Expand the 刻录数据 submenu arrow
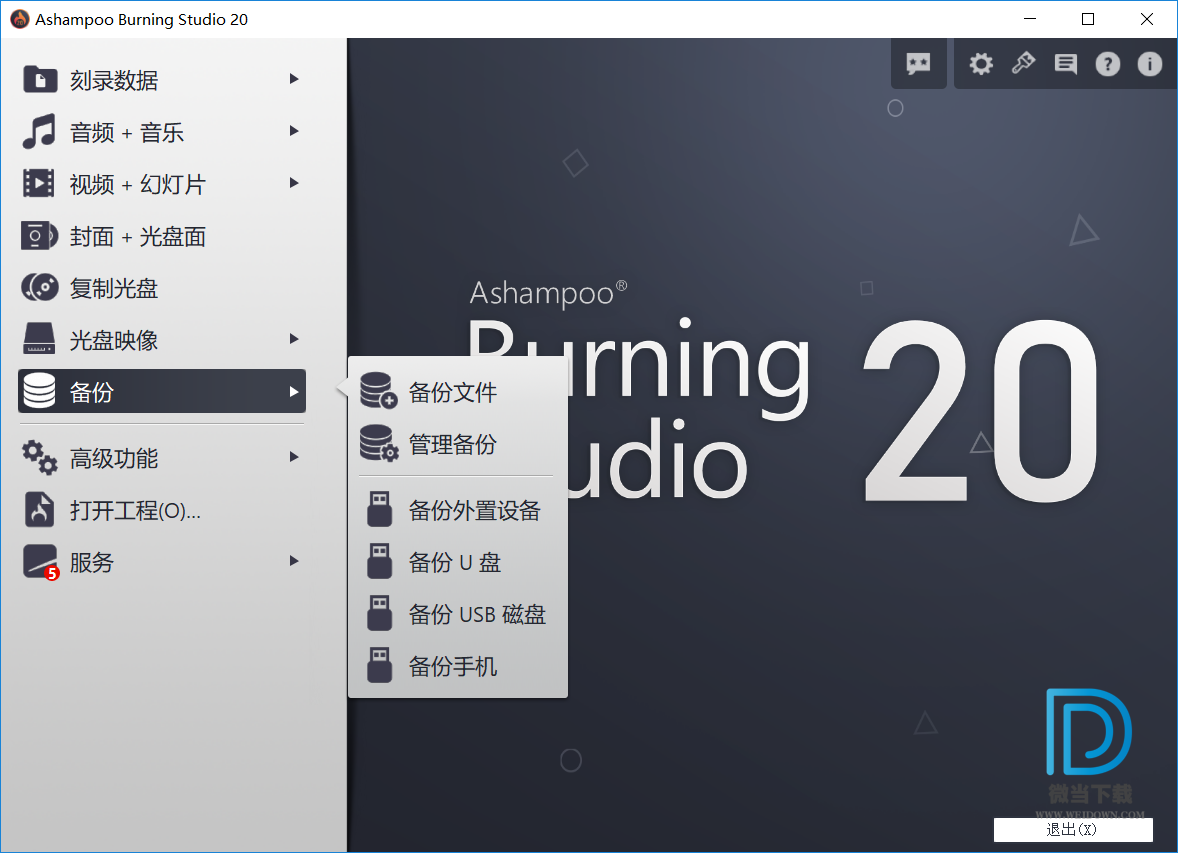Image resolution: width=1178 pixels, height=853 pixels. coord(294,79)
